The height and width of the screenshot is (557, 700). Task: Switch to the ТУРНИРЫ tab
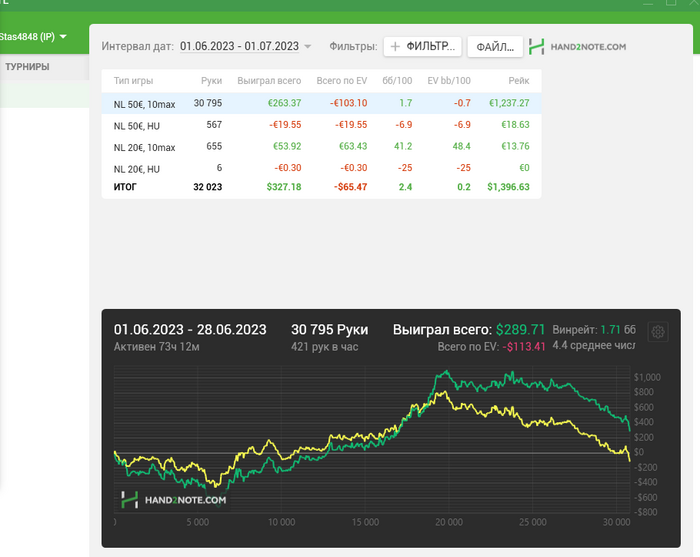click(x=27, y=67)
